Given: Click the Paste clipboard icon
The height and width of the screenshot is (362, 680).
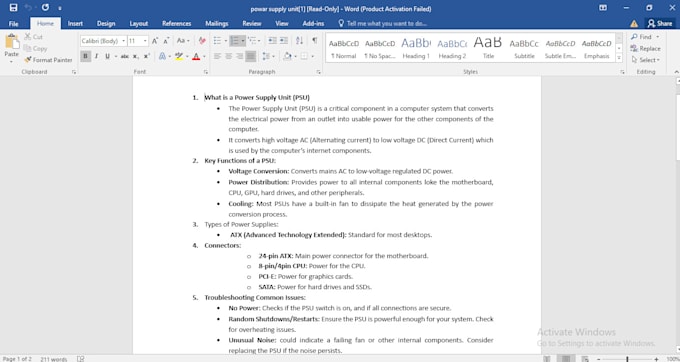Looking at the screenshot, I should pos(12,42).
